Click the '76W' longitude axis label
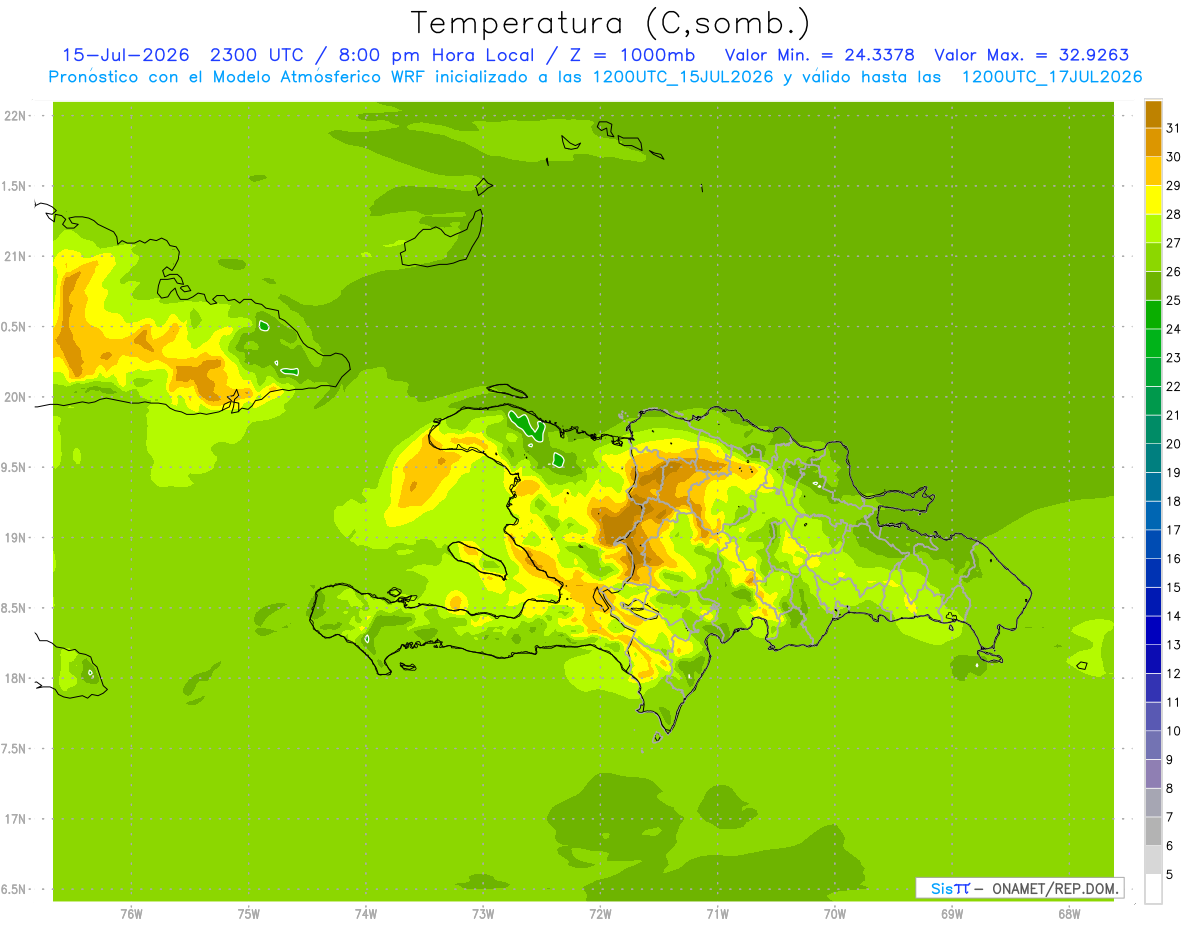The width and height of the screenshot is (1200, 927). [x=131, y=915]
